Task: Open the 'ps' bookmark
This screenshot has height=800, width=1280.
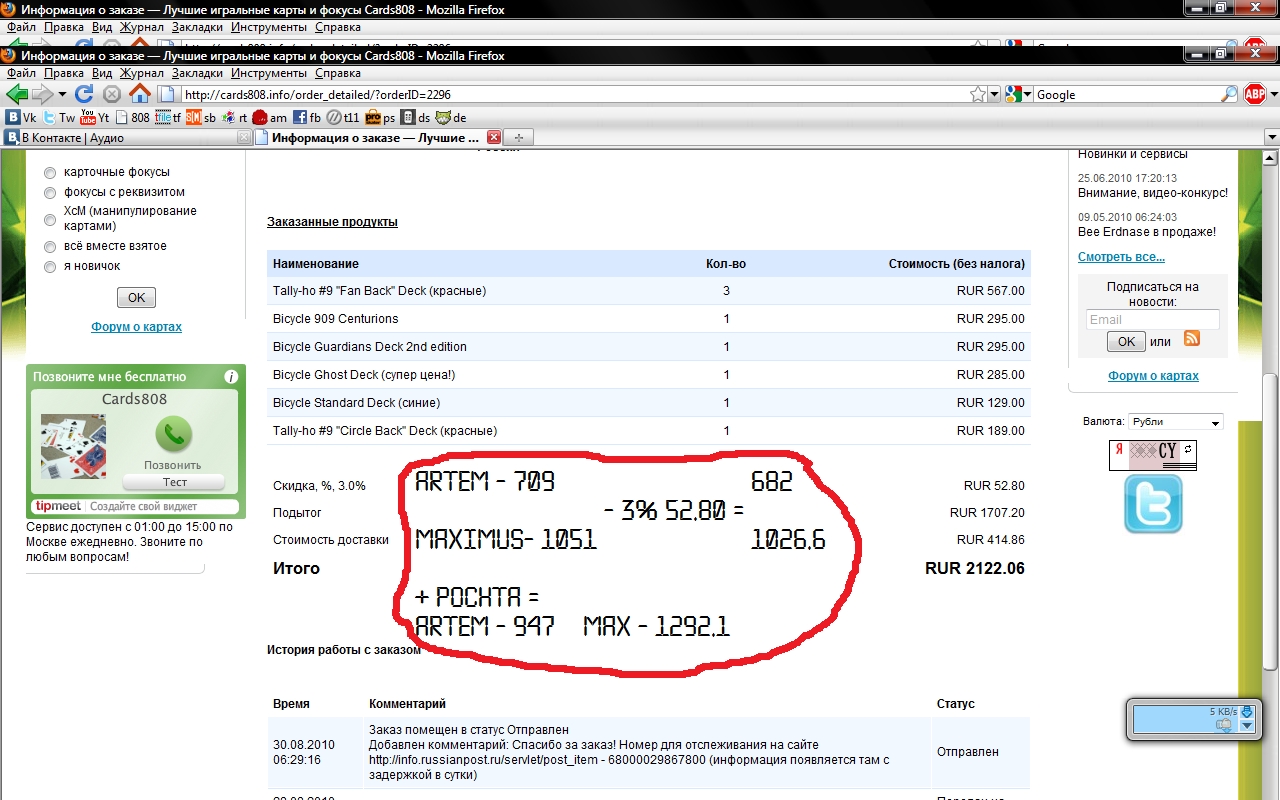Action: click(x=381, y=117)
